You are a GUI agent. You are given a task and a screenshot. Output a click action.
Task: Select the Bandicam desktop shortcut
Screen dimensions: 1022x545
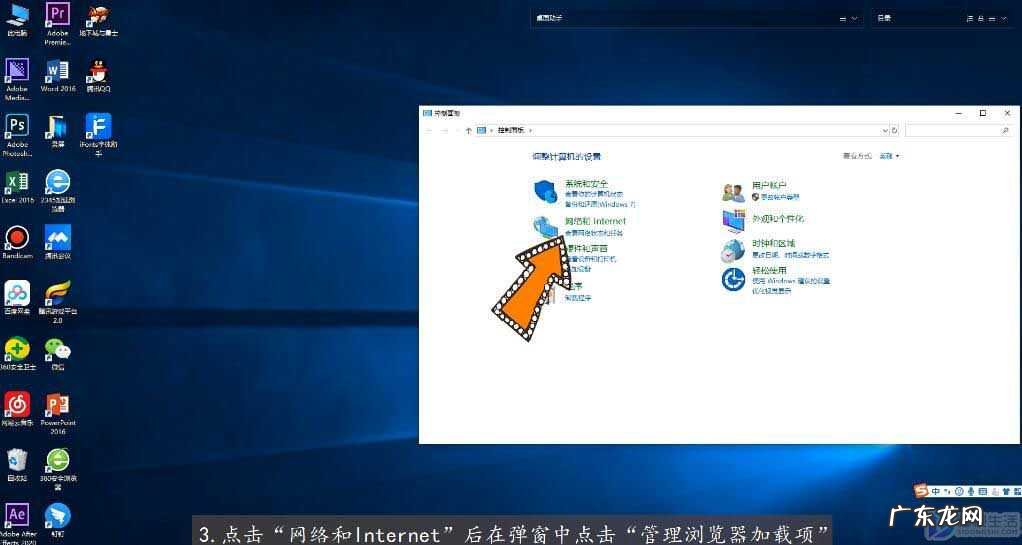point(17,243)
